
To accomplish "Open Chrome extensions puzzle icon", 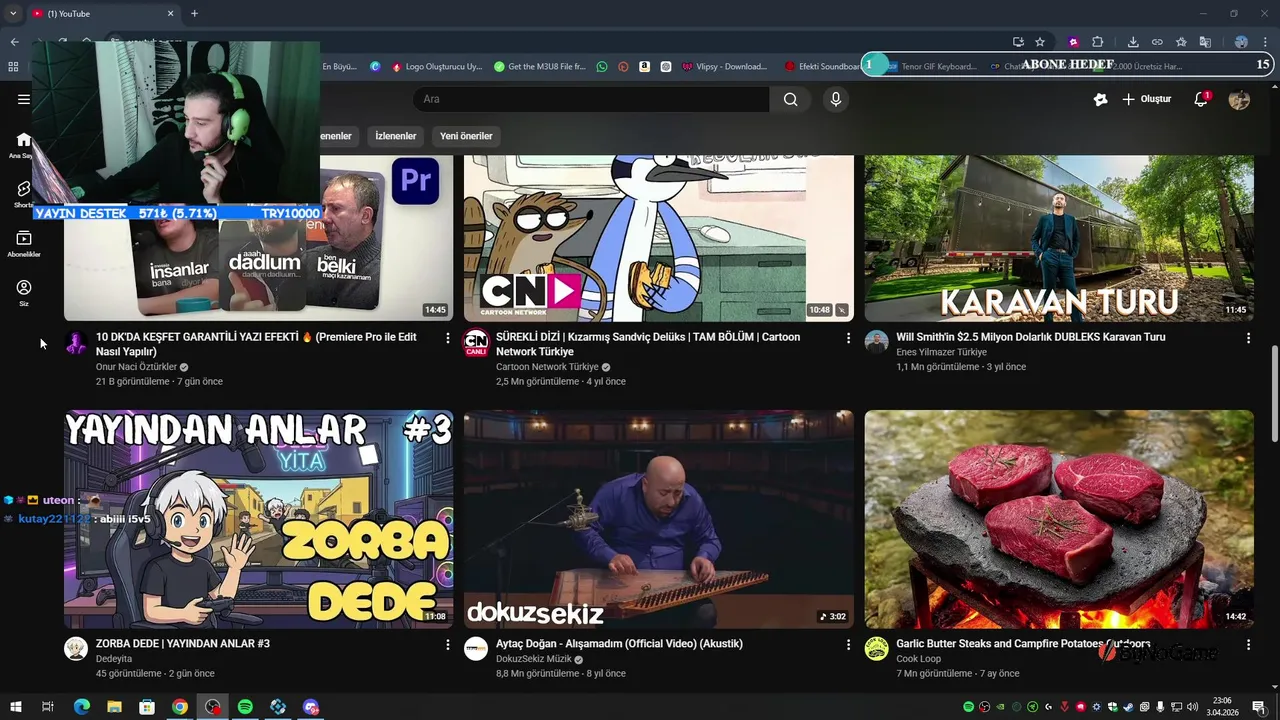I will click(1097, 42).
